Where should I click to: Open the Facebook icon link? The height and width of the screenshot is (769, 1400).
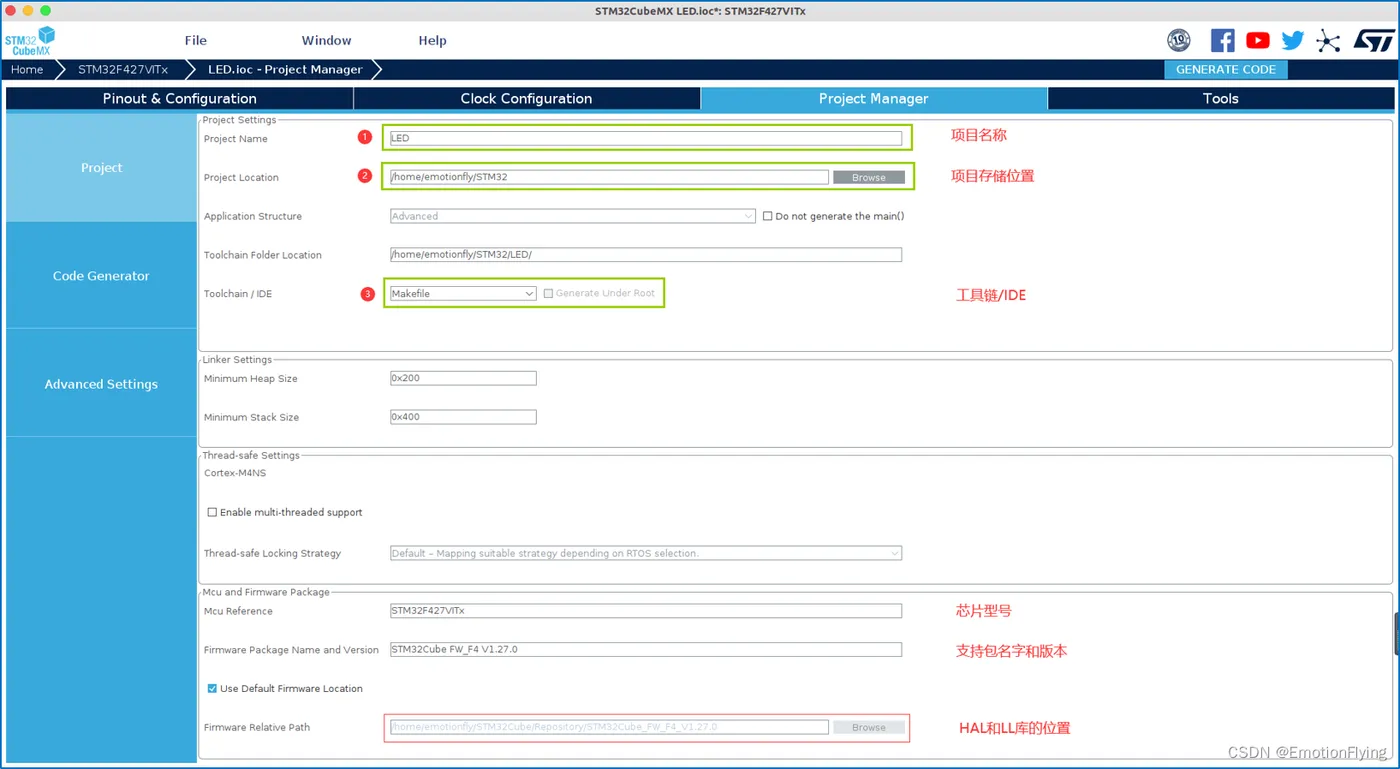click(x=1222, y=40)
